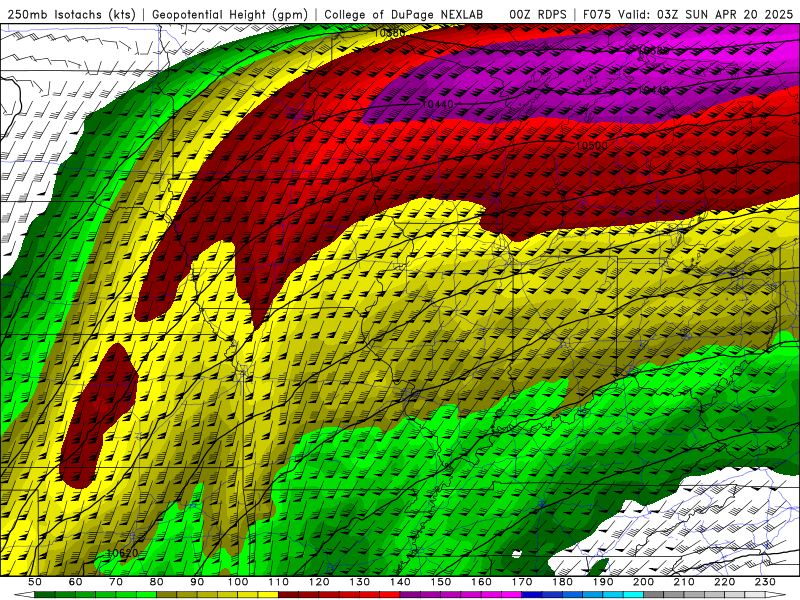Click the 150 value on the color scale

click(441, 582)
